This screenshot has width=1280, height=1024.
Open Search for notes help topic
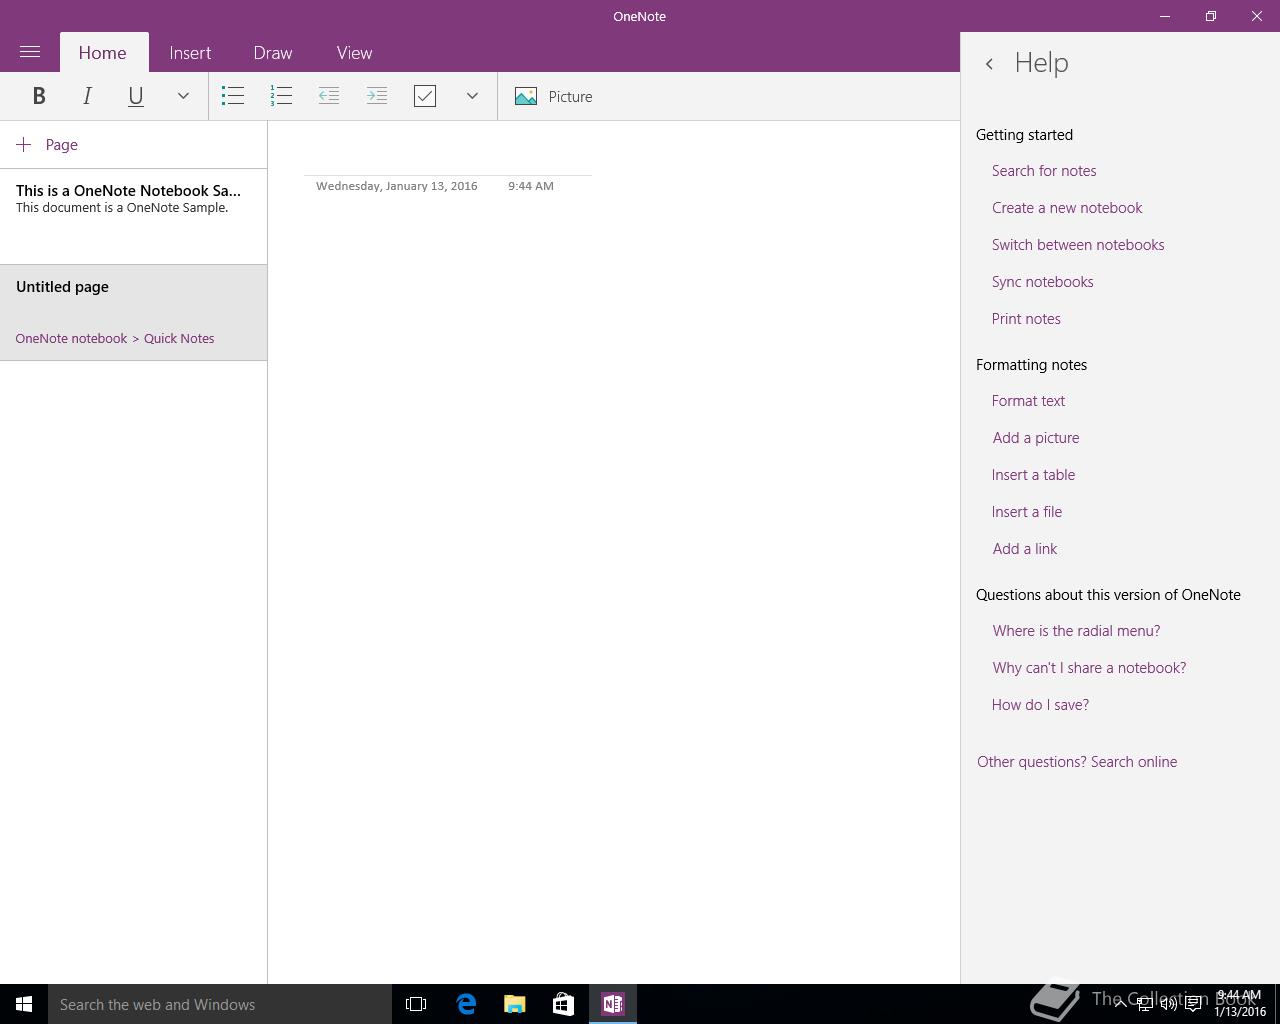[1044, 171]
